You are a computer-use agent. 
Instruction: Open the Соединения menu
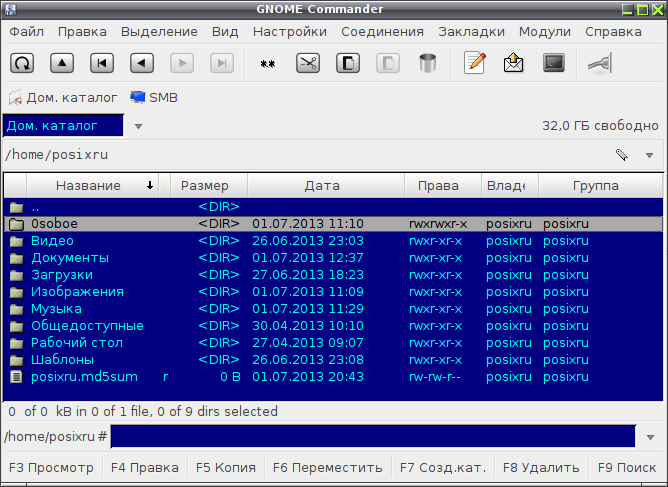(x=382, y=32)
